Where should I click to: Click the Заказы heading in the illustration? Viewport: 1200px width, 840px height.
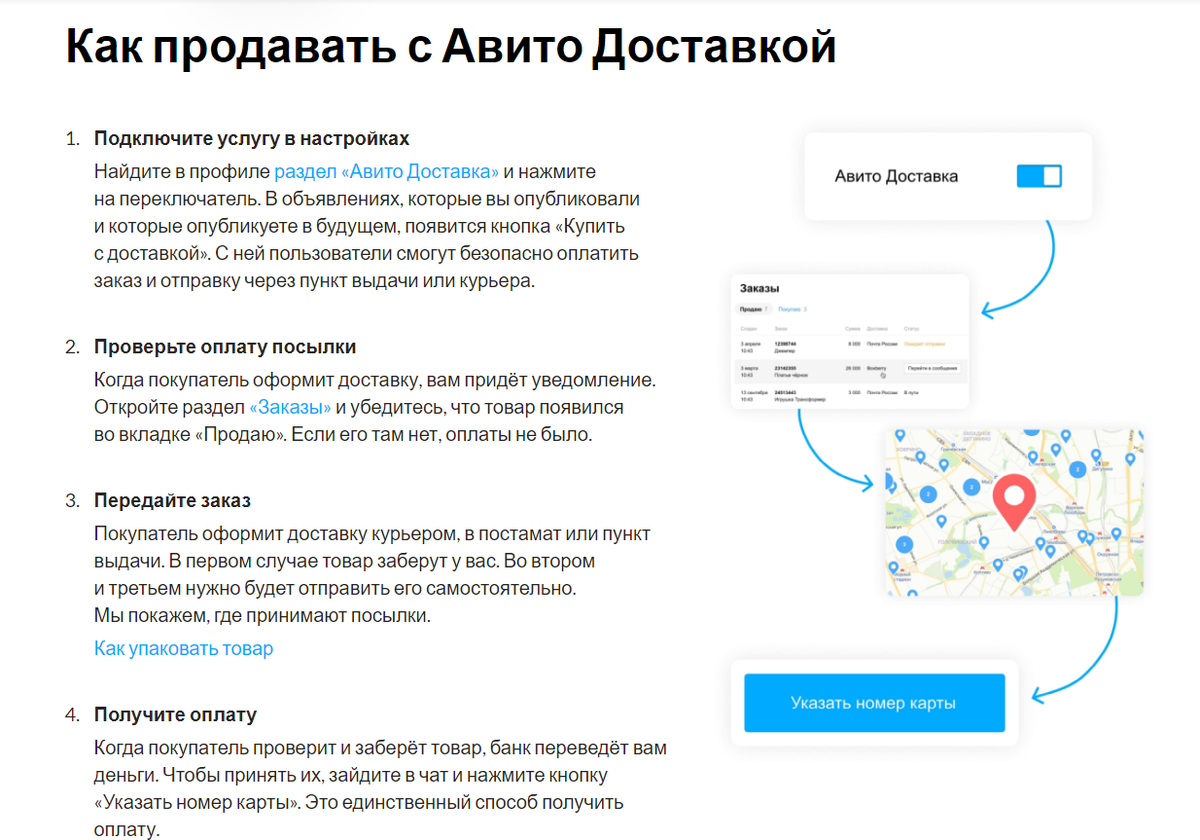[759, 288]
